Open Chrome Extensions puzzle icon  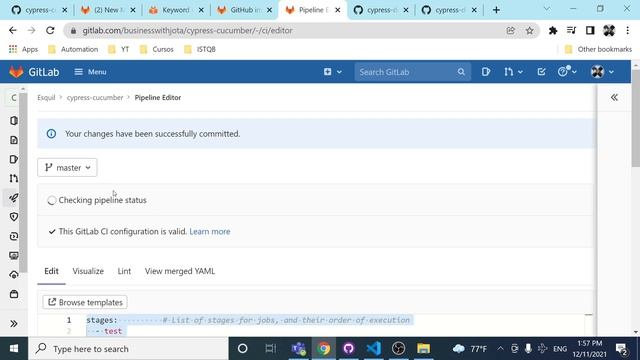(x=553, y=31)
